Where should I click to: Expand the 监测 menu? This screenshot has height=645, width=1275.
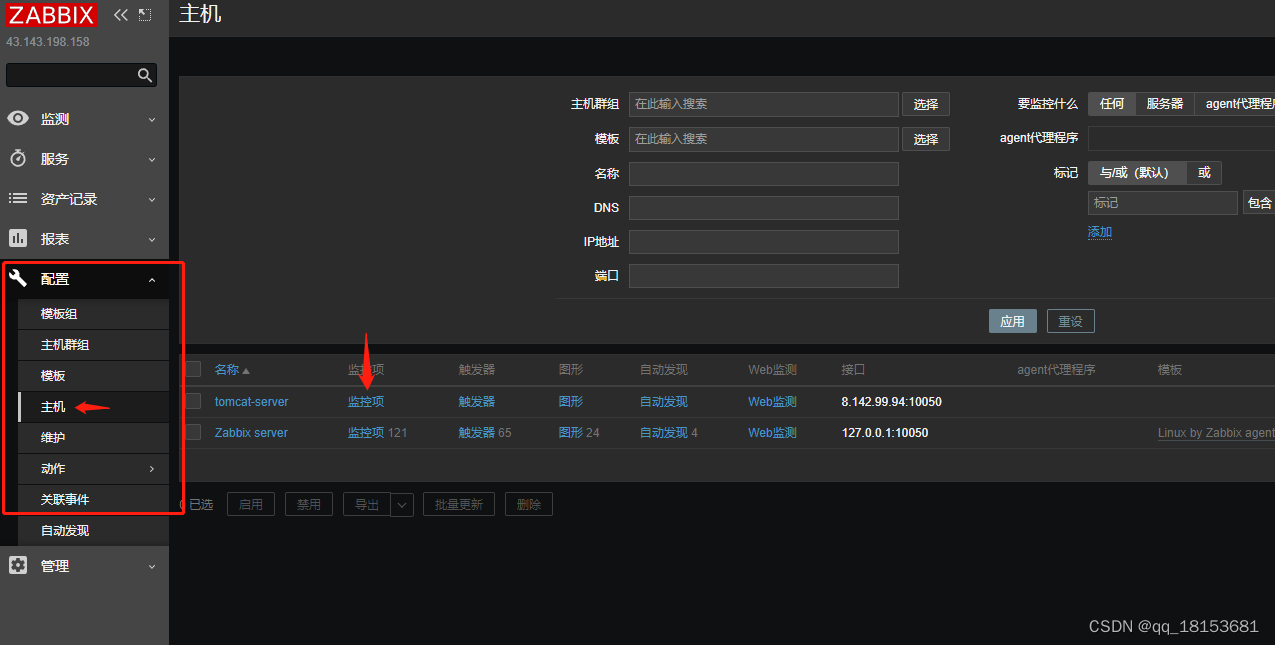(x=152, y=119)
